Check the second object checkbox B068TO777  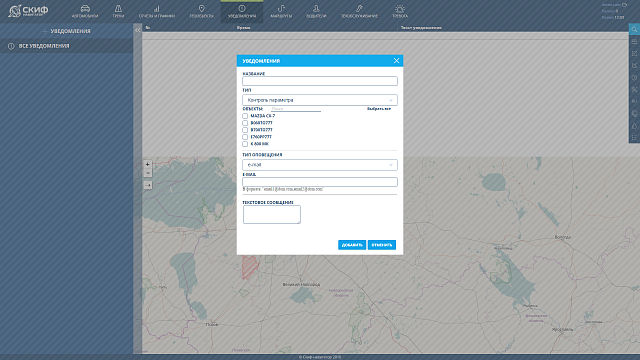245,123
